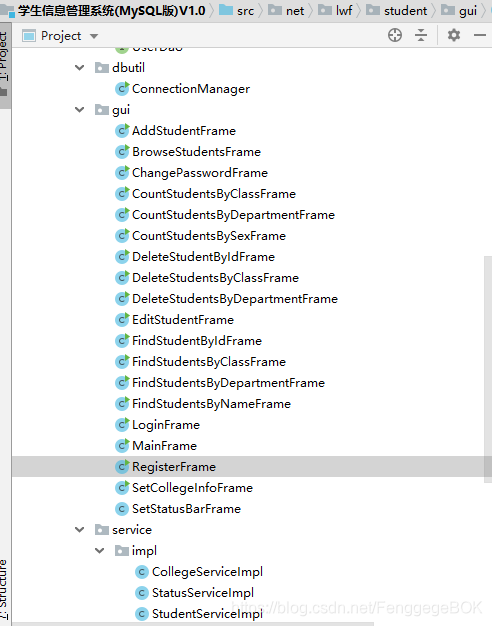Click the SetStatusBarFrame class icon
Screen dimensions: 492x626
[x=122, y=509]
